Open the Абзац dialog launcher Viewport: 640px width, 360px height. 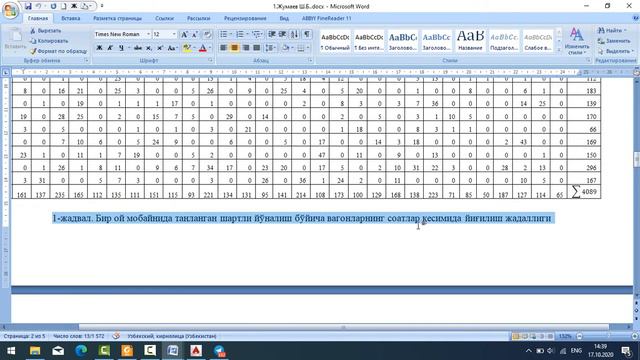click(310, 60)
